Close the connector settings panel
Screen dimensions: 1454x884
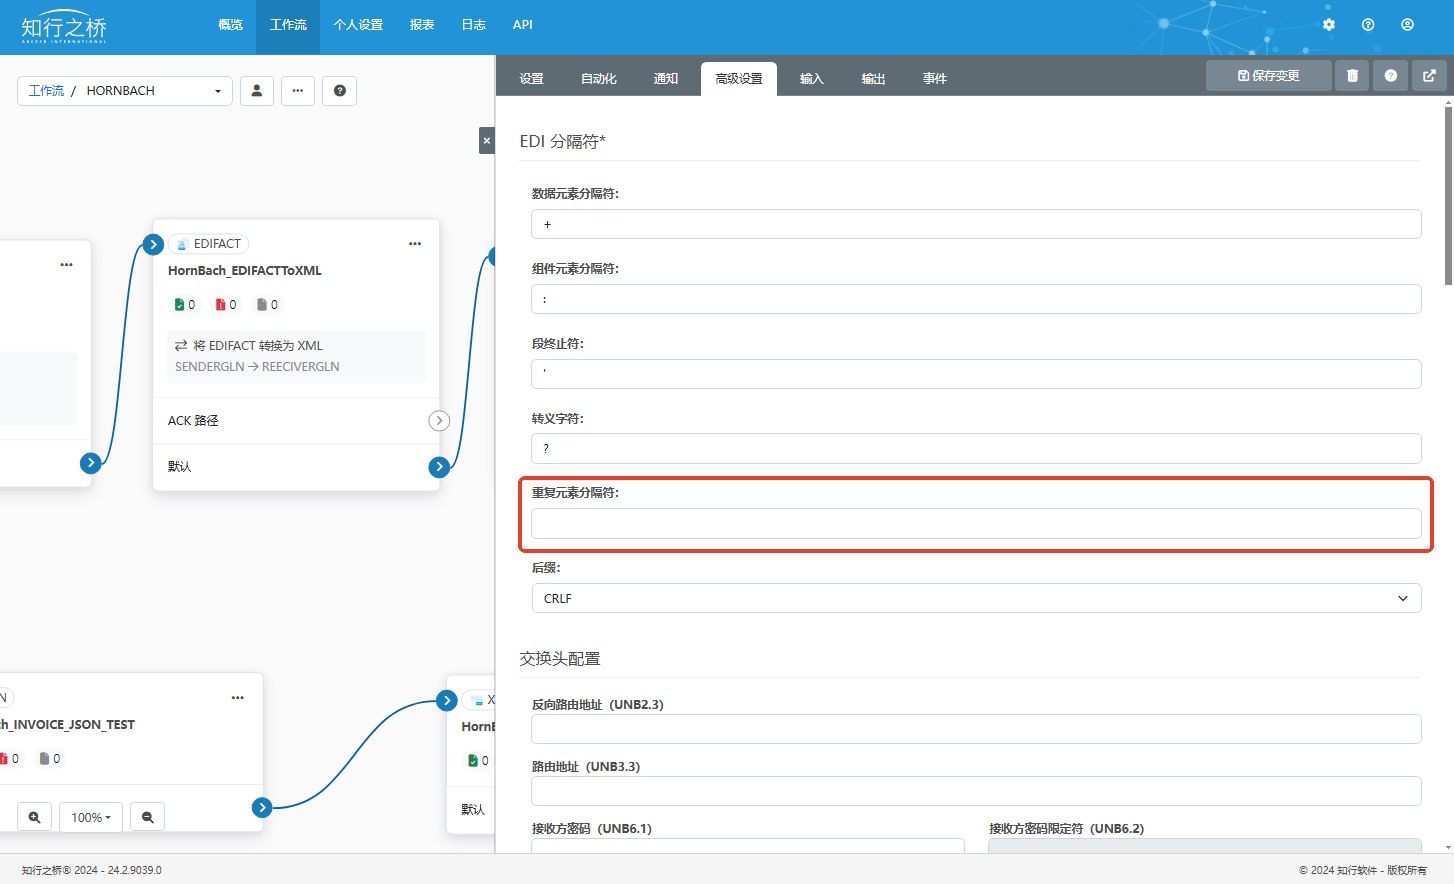(487, 141)
